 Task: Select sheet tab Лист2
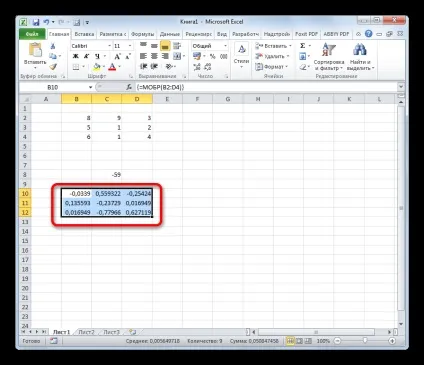(86, 332)
